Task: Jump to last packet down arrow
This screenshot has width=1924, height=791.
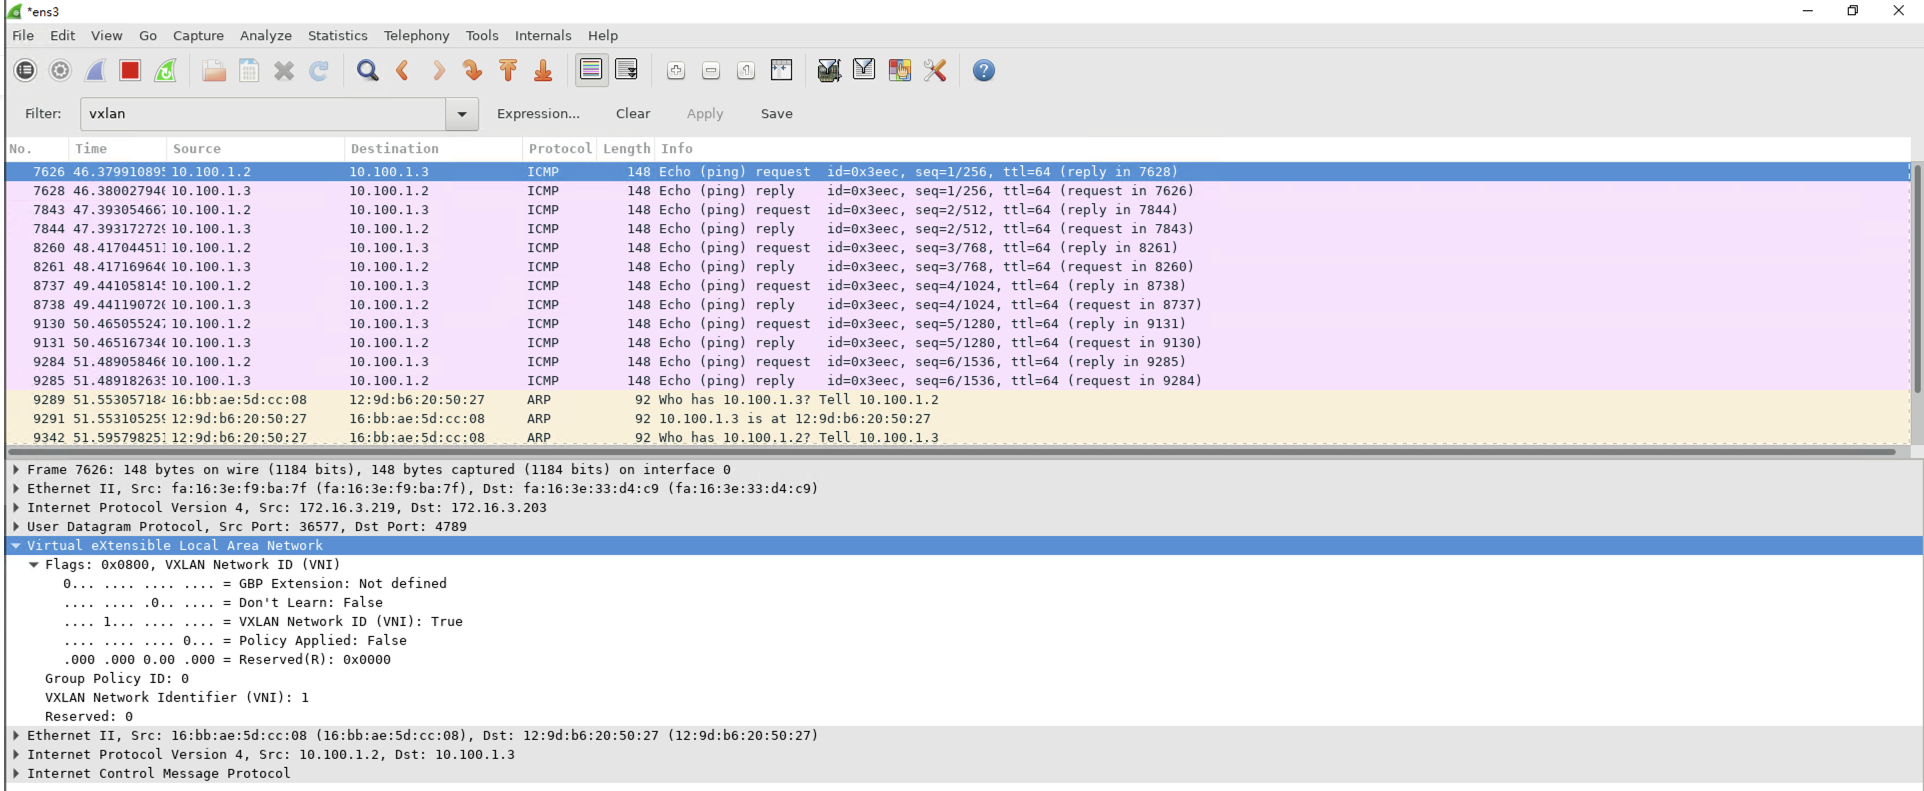Action: click(543, 70)
